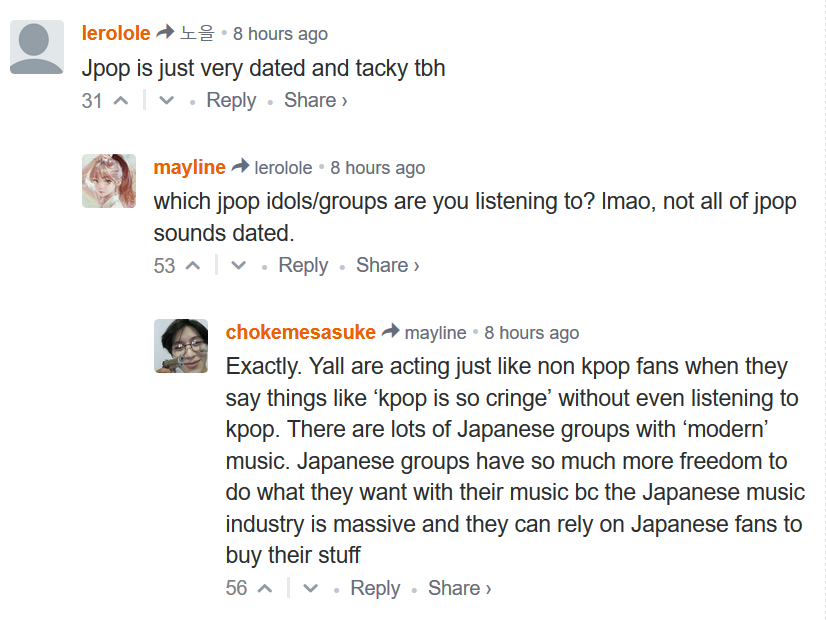This screenshot has height=620, width=826.
Task: Upvote lerolole's Jpop comment
Action: point(121,101)
